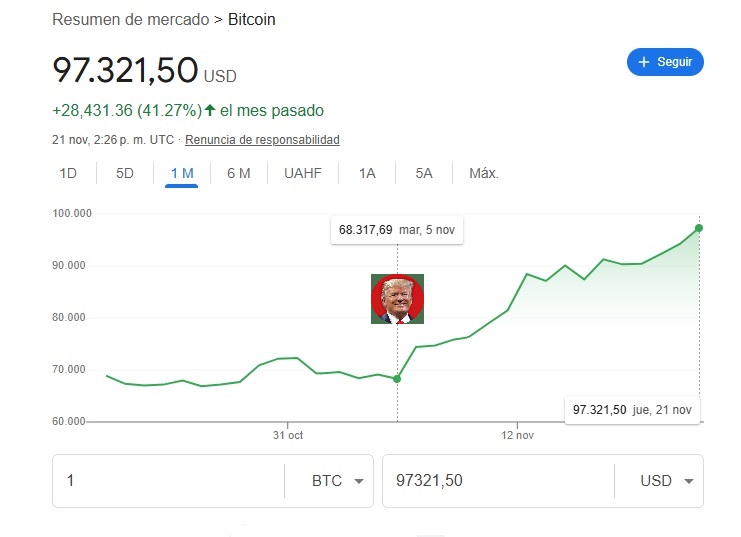Click the portrait image on the chart
The width and height of the screenshot is (741, 537).
pos(397,299)
